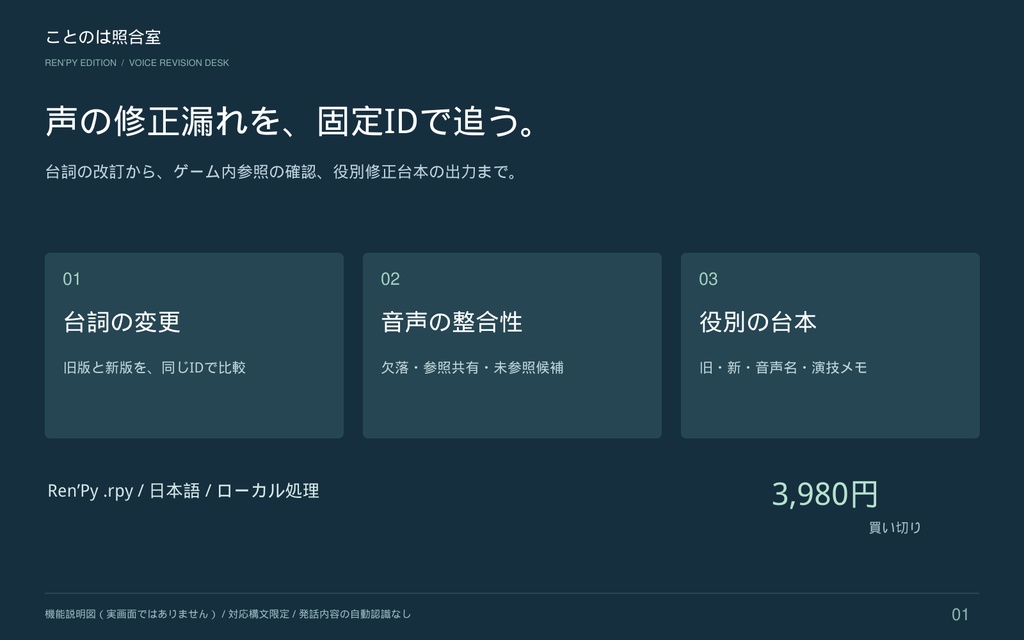
Task: Click the text 旧版と新版を、同じIDで比較
Action: 154,368
